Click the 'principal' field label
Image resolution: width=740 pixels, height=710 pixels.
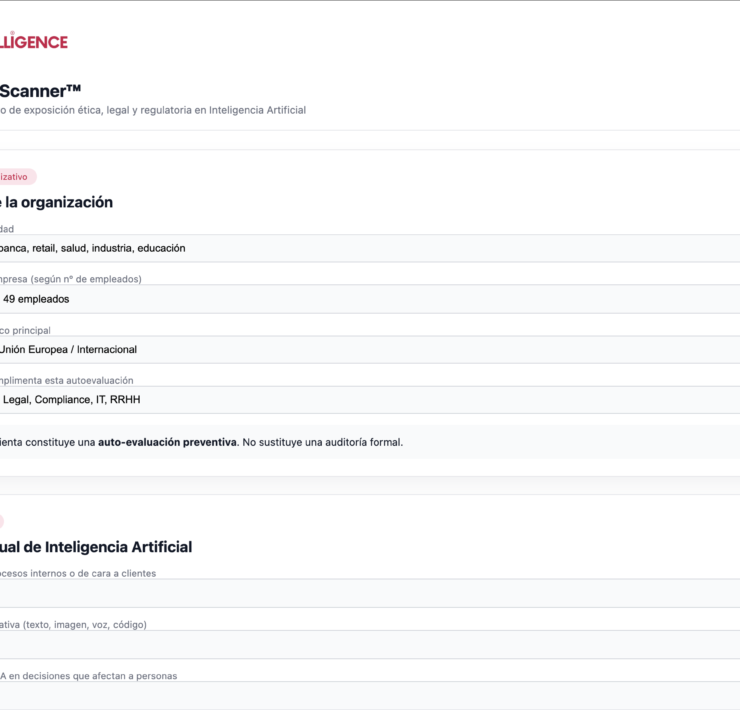25,330
